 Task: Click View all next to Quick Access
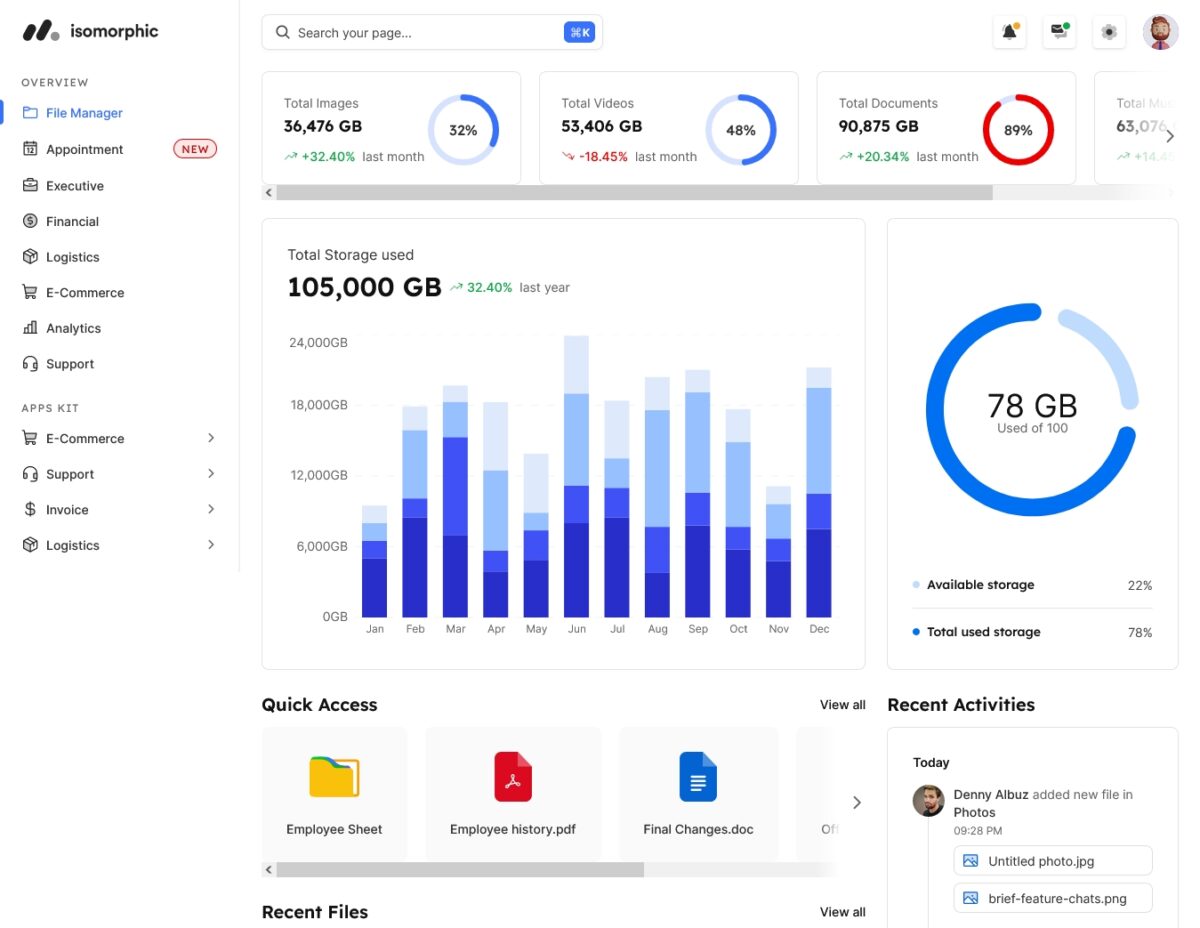click(x=842, y=705)
